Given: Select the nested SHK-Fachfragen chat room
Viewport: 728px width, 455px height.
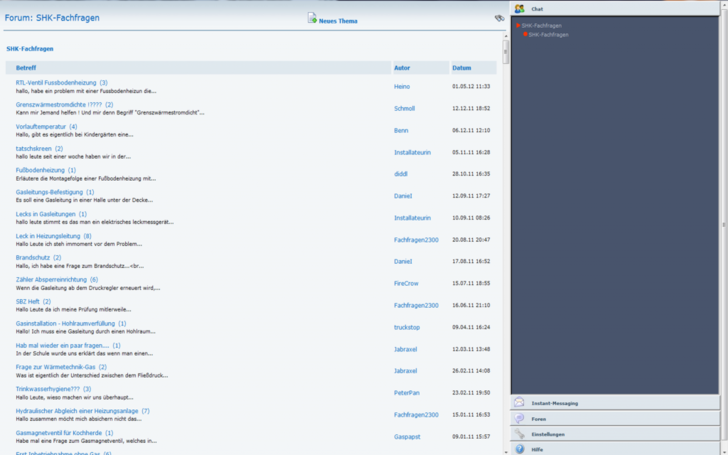Looking at the screenshot, I should 549,34.
